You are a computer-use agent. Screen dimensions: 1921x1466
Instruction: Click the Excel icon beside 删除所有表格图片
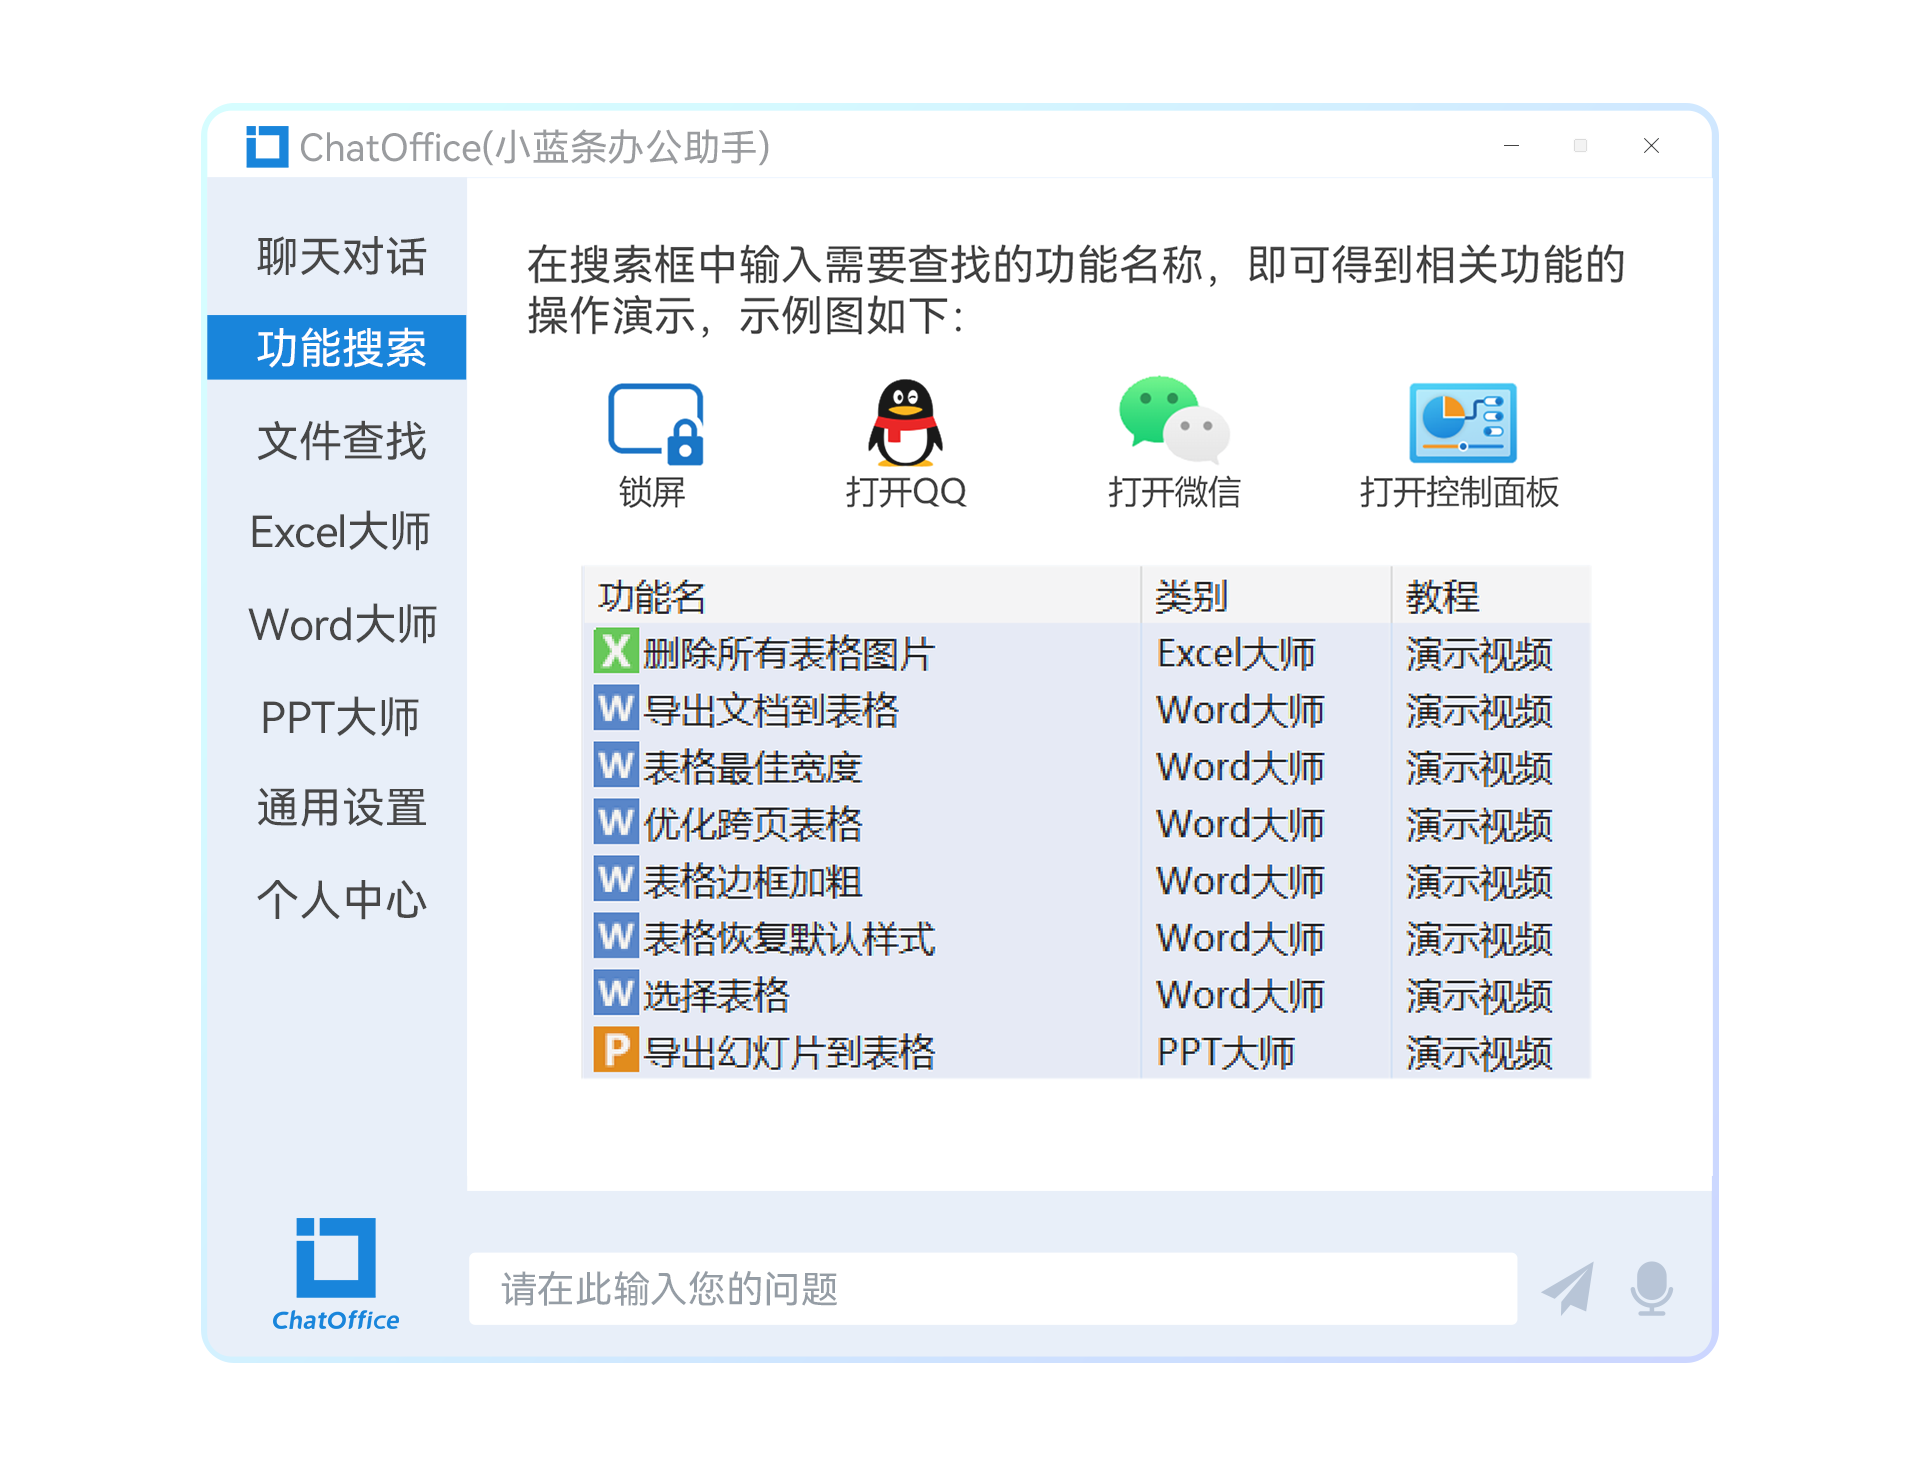point(616,652)
